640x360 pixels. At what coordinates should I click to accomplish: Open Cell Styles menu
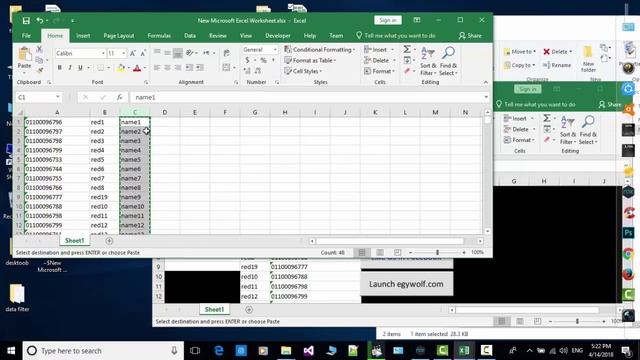click(x=303, y=71)
